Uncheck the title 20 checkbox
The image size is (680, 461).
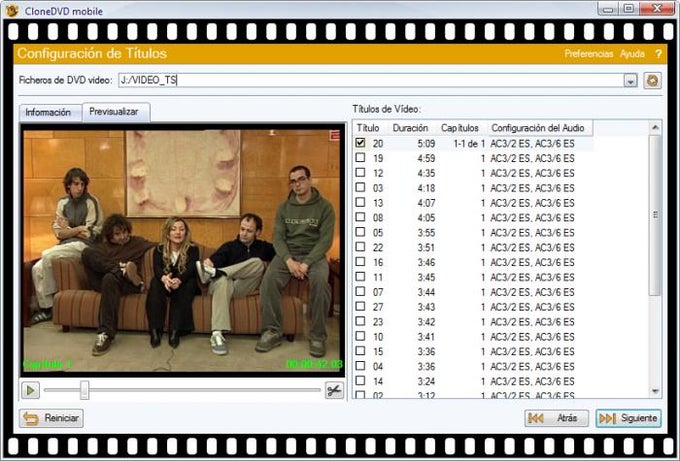360,143
